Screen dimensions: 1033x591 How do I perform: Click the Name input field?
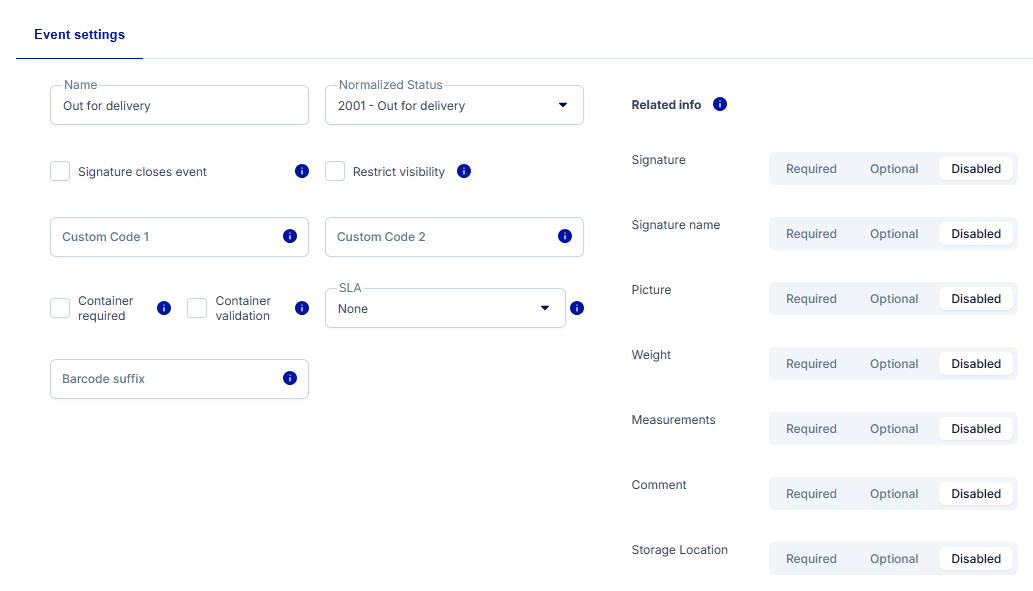tap(179, 105)
